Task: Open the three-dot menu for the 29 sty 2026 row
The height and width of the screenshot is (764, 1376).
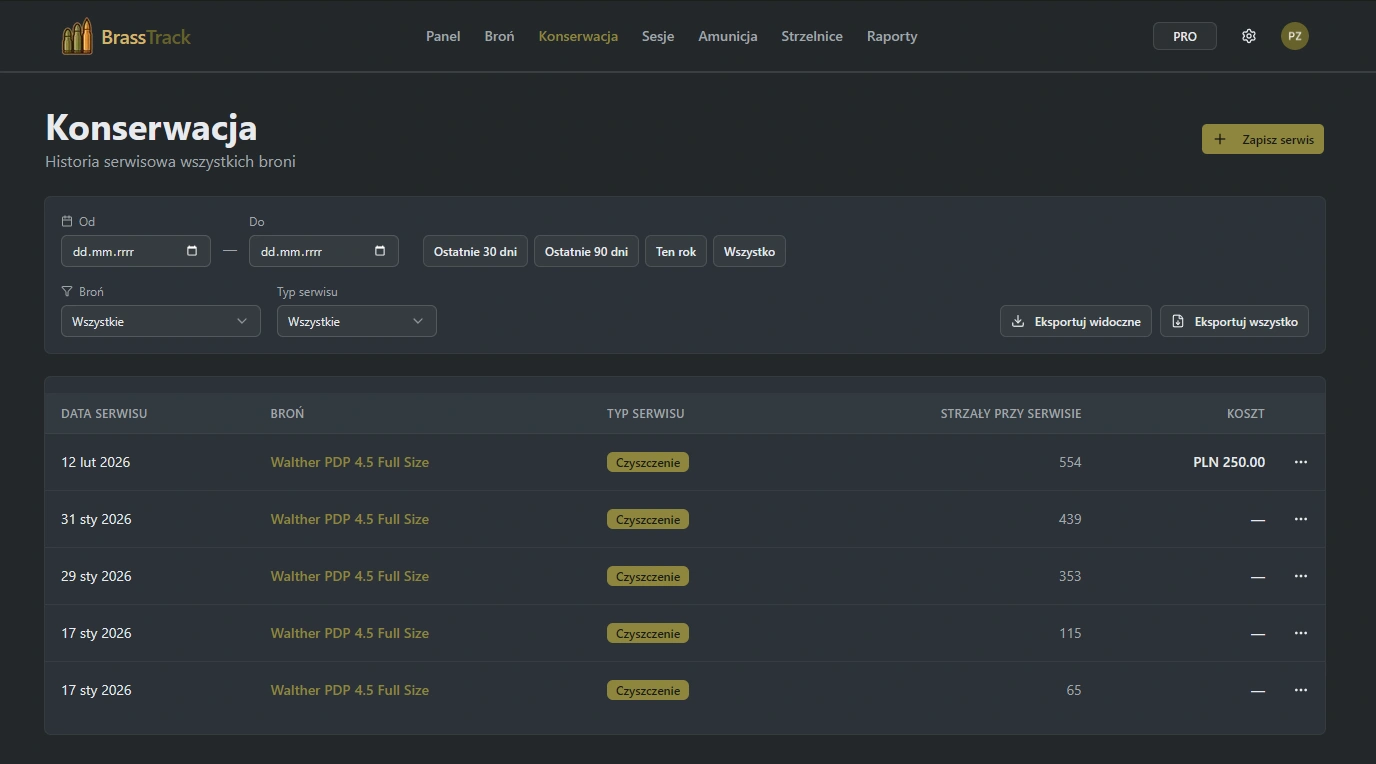Action: [x=1300, y=576]
